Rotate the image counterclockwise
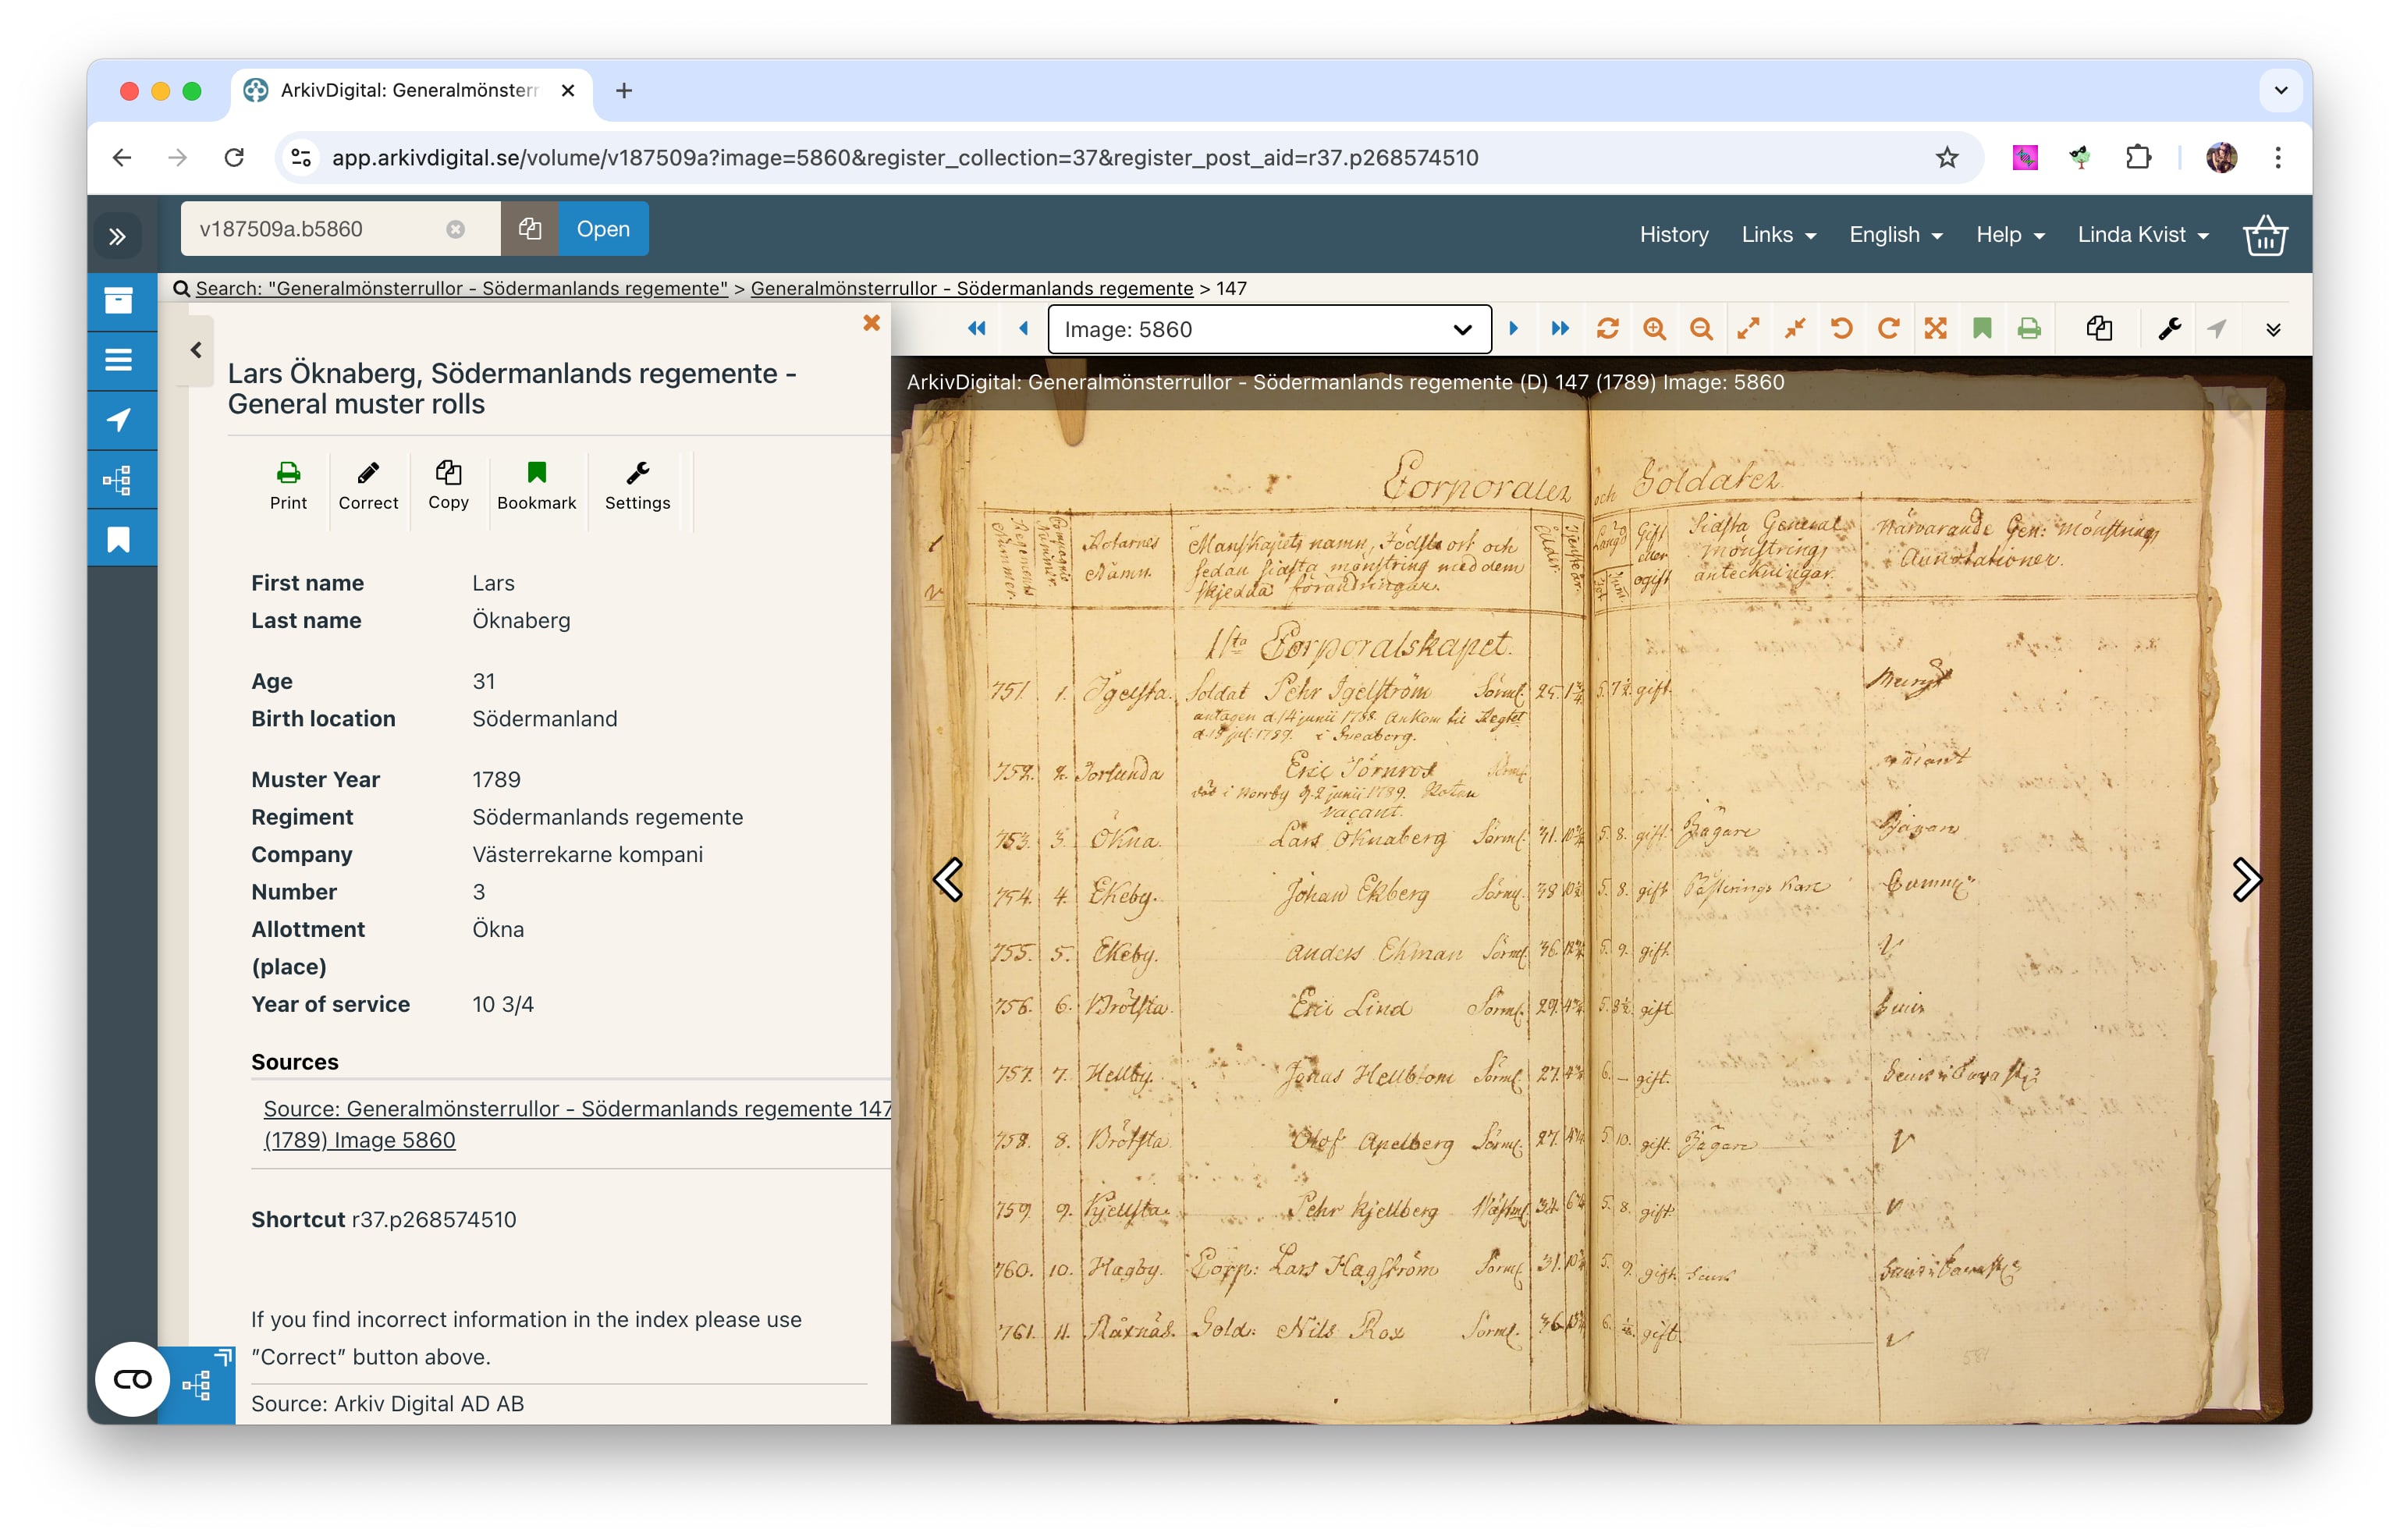This screenshot has width=2400, height=1540. [1841, 329]
